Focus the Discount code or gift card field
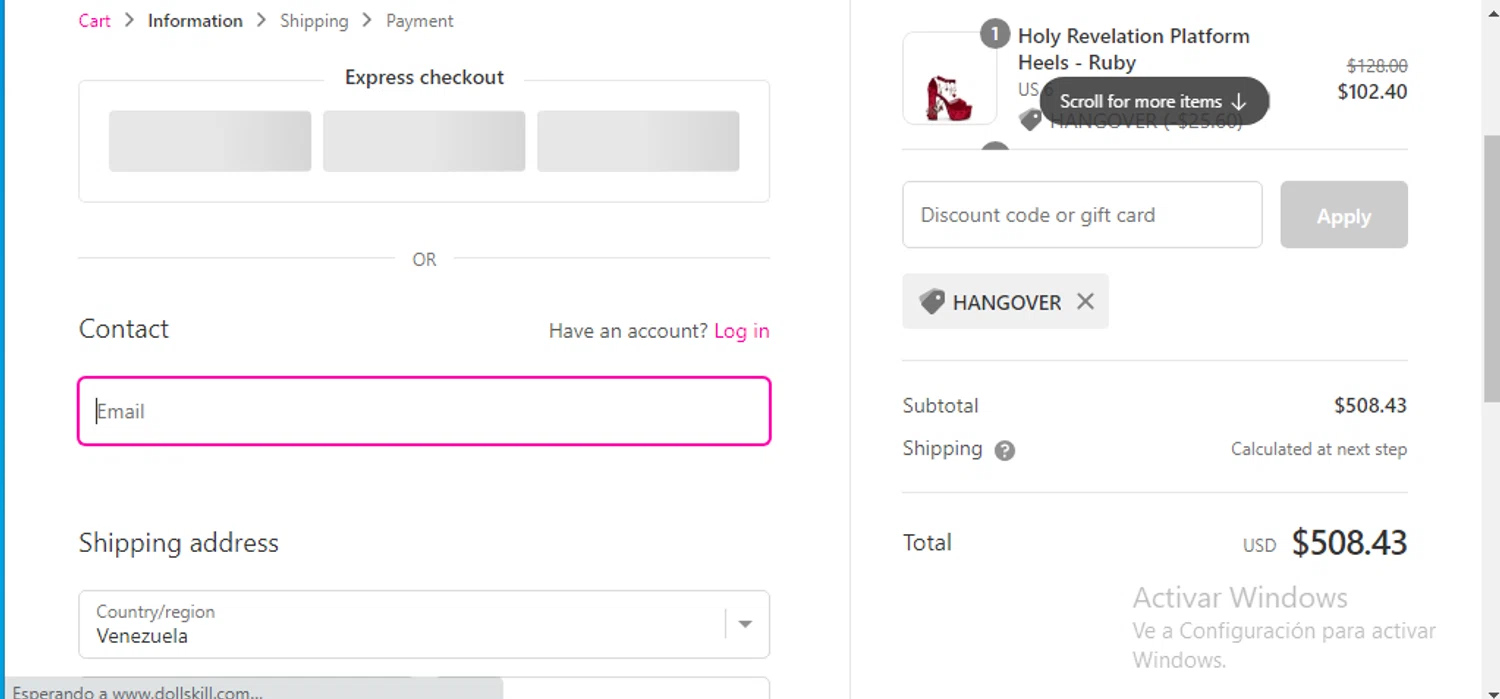This screenshot has width=1500, height=699. pos(1082,215)
